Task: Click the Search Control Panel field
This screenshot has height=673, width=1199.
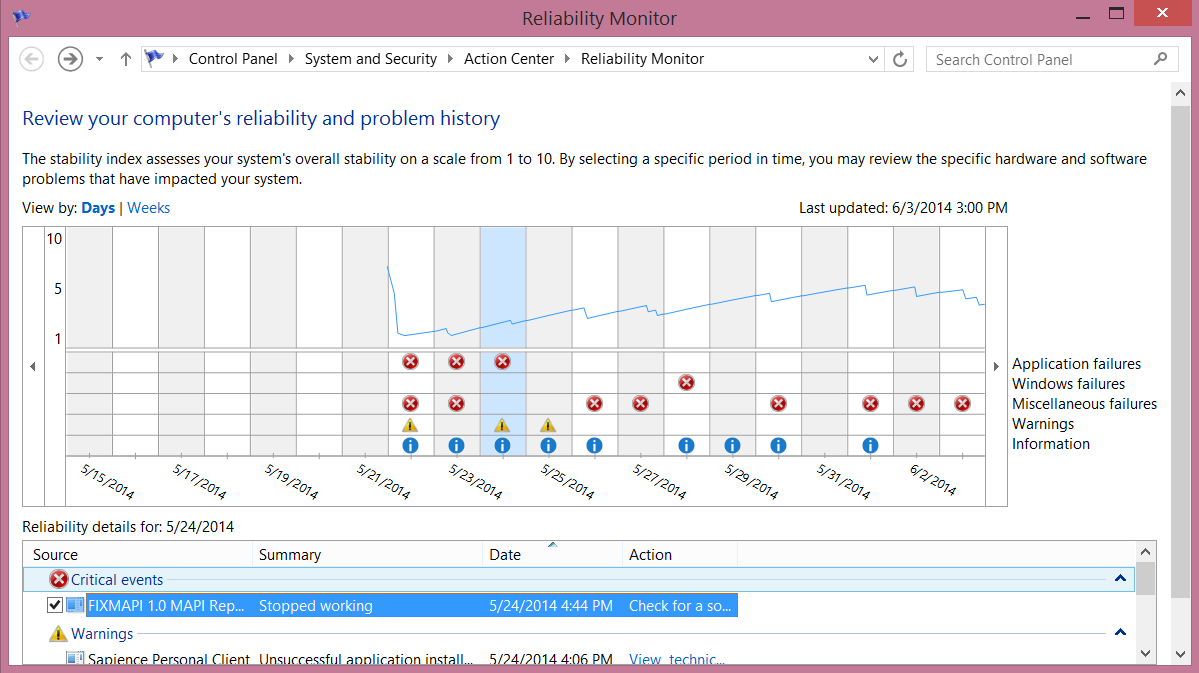Action: point(1040,60)
